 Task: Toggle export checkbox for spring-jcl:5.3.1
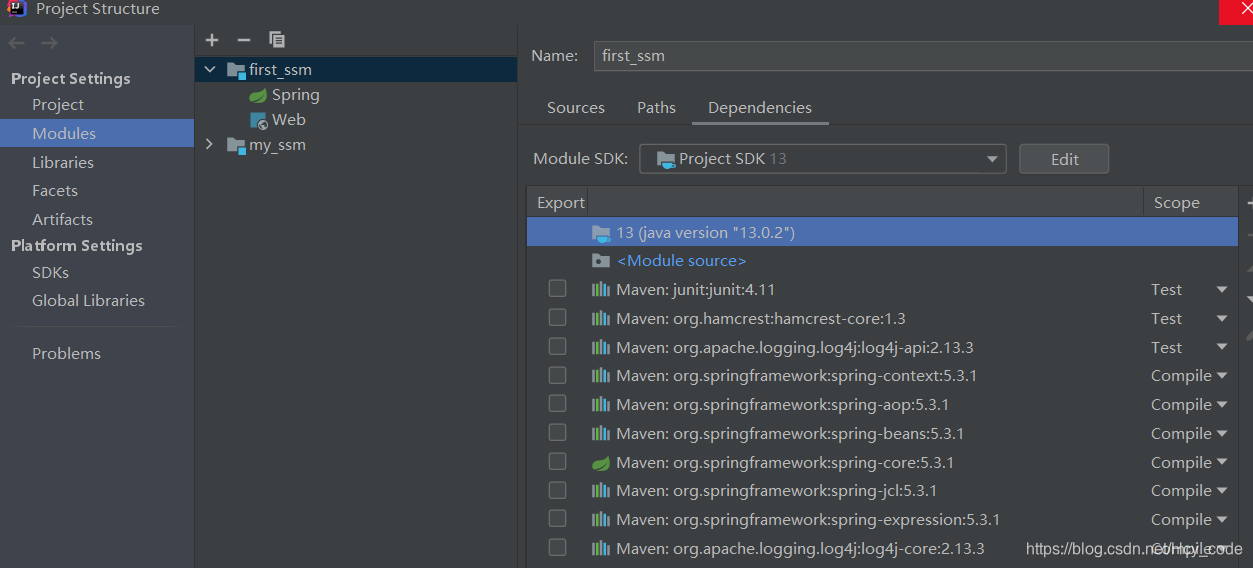557,490
